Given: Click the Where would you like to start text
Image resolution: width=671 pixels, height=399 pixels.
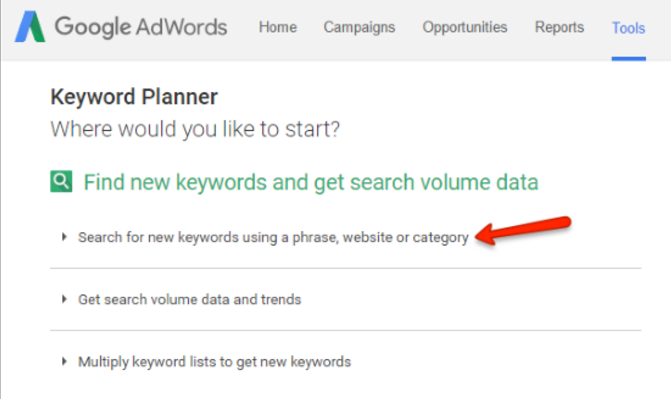Looking at the screenshot, I should point(195,129).
